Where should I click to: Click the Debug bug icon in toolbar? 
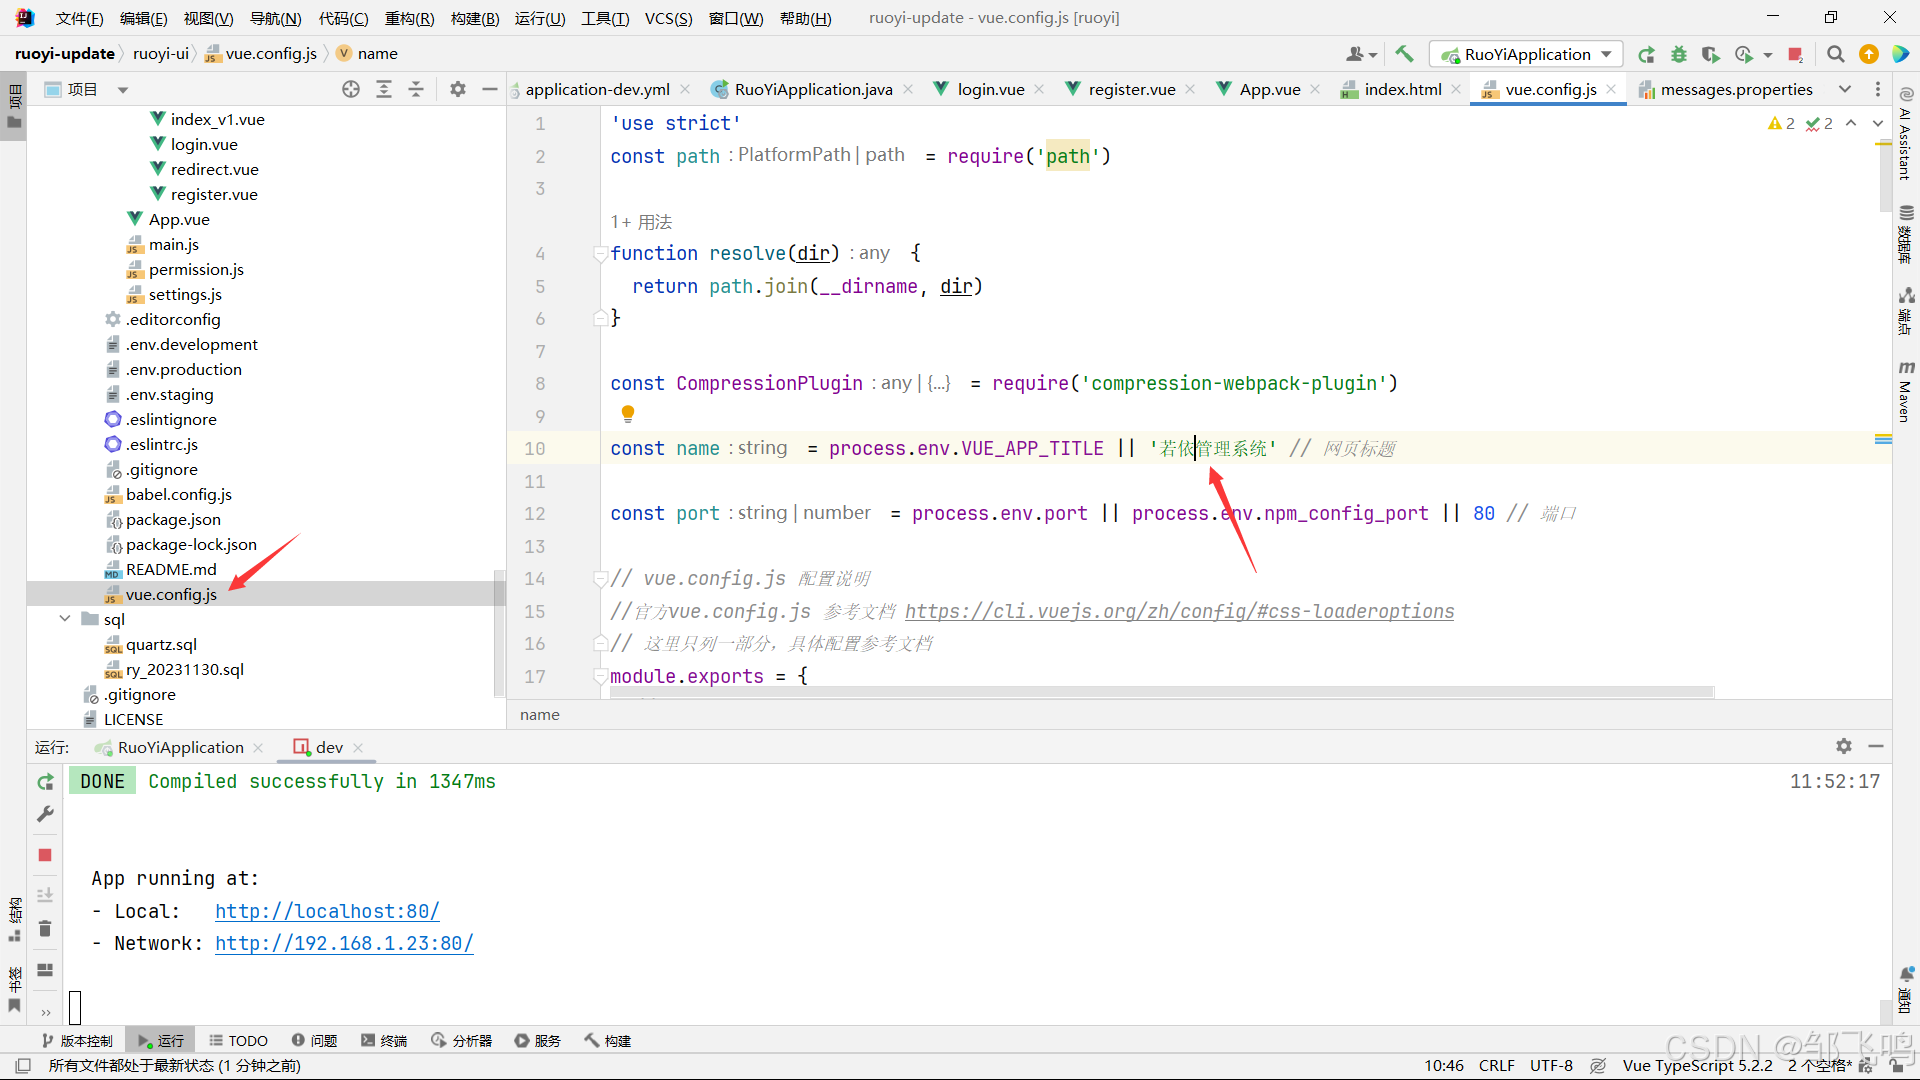point(1679,54)
